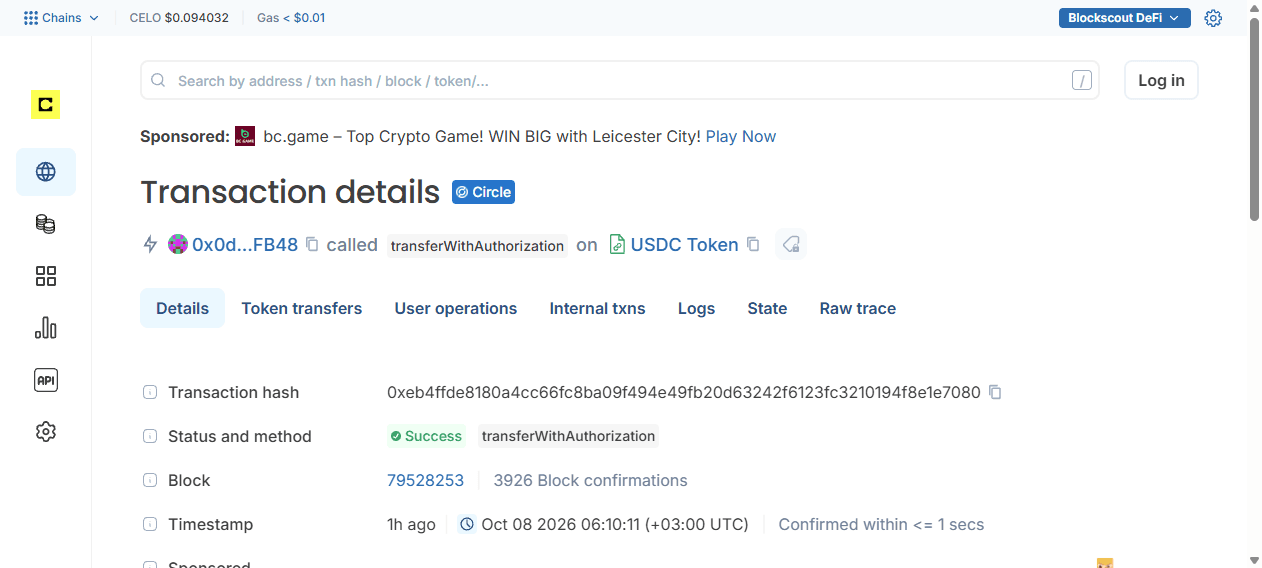
Task: Click the Log in button
Action: click(1161, 80)
